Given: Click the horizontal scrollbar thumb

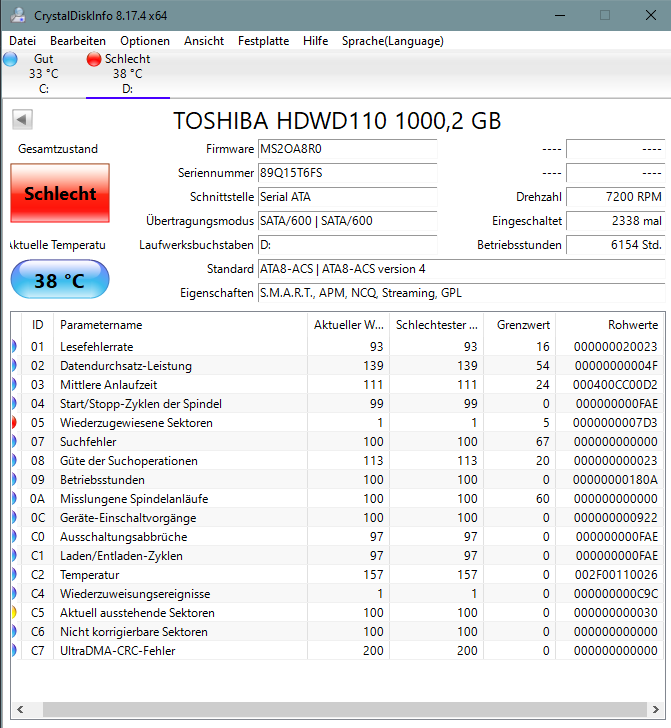Looking at the screenshot, I should coord(345,709).
